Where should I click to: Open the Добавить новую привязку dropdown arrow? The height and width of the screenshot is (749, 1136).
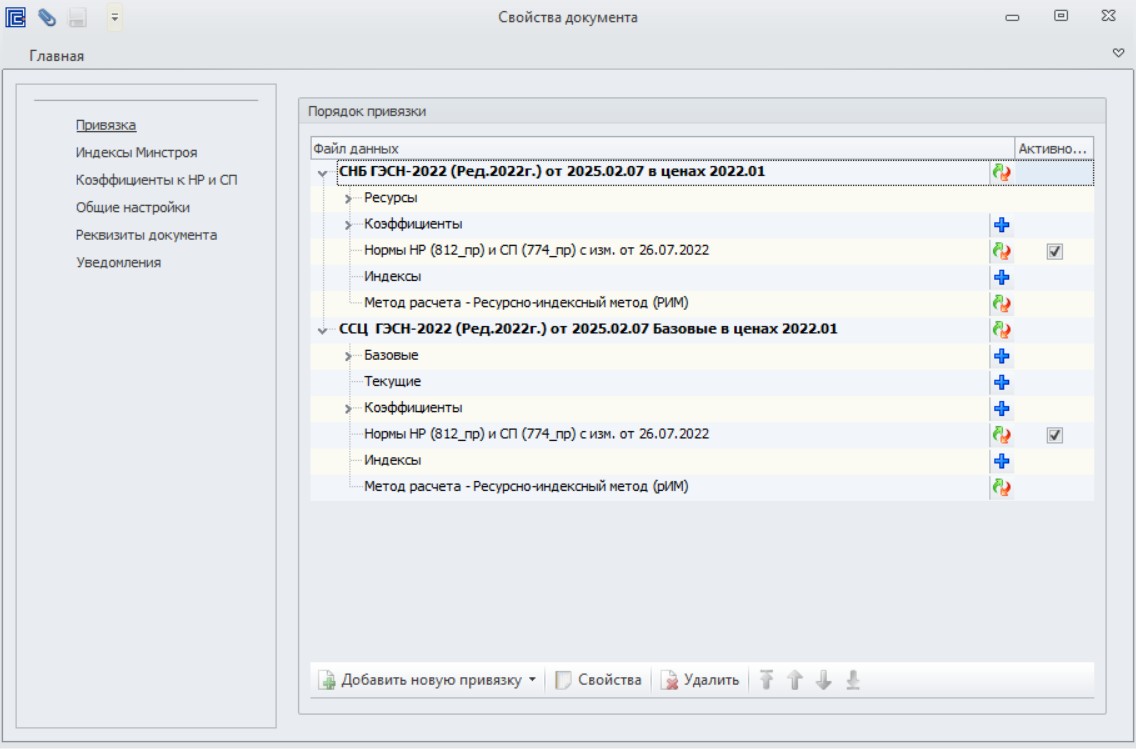click(x=532, y=679)
